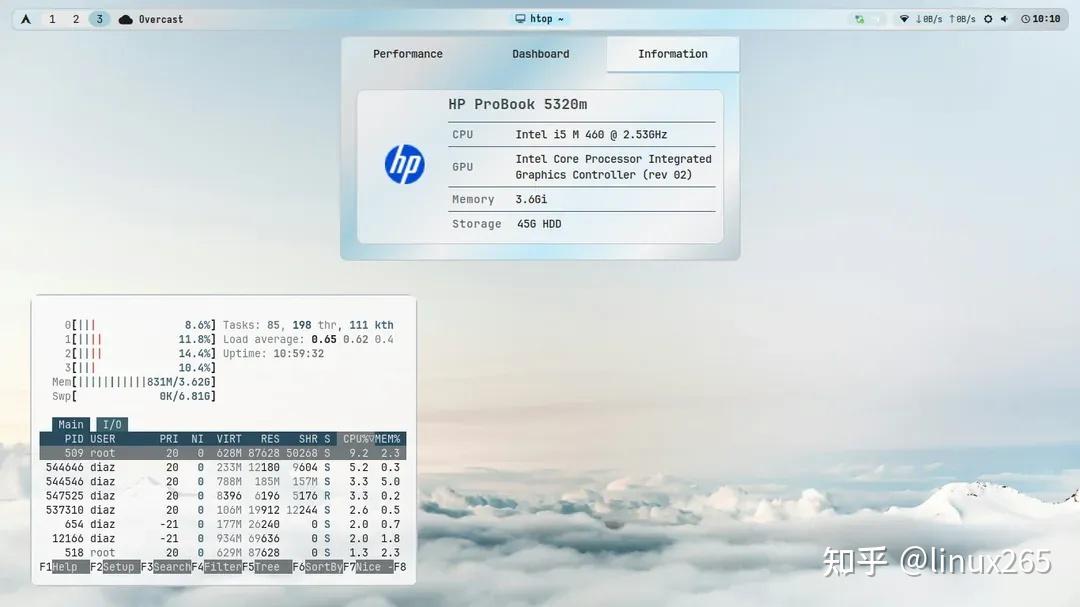Click the upload speed 0B/s indicator
1080x607 pixels.
(962, 19)
